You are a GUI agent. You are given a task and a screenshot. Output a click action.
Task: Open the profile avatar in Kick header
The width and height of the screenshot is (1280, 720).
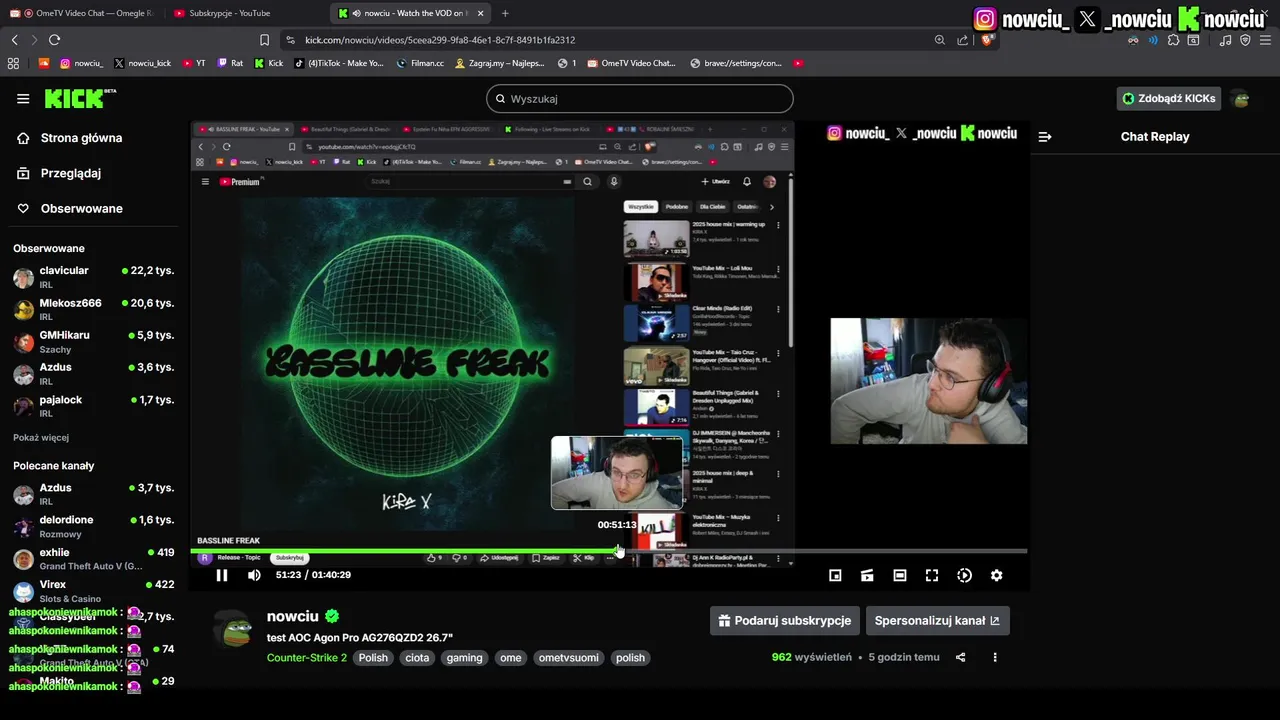point(1241,99)
